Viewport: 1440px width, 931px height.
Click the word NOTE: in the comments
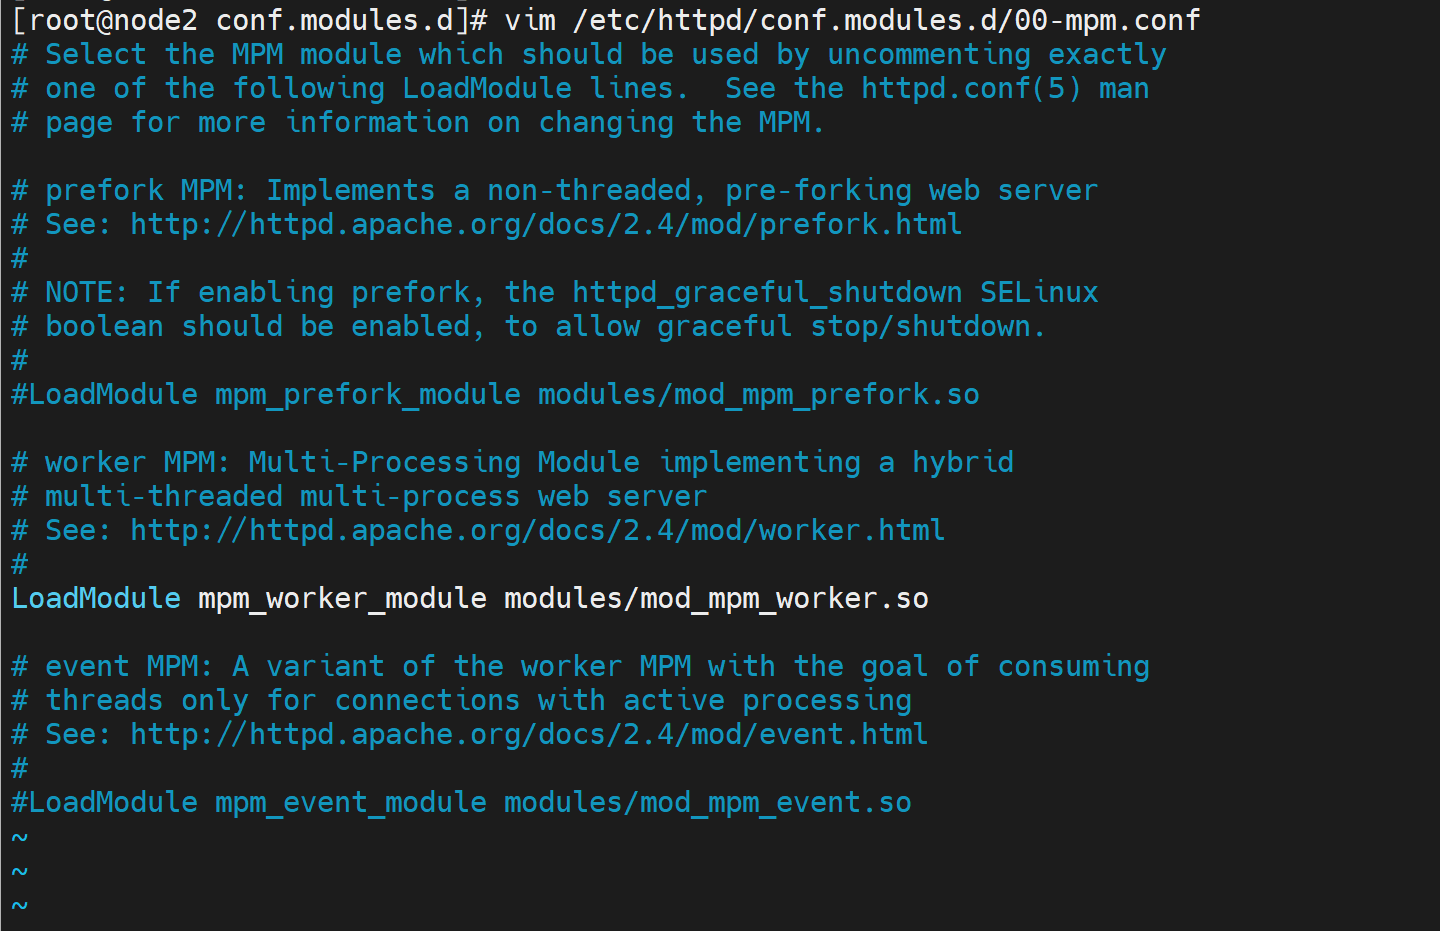(86, 292)
